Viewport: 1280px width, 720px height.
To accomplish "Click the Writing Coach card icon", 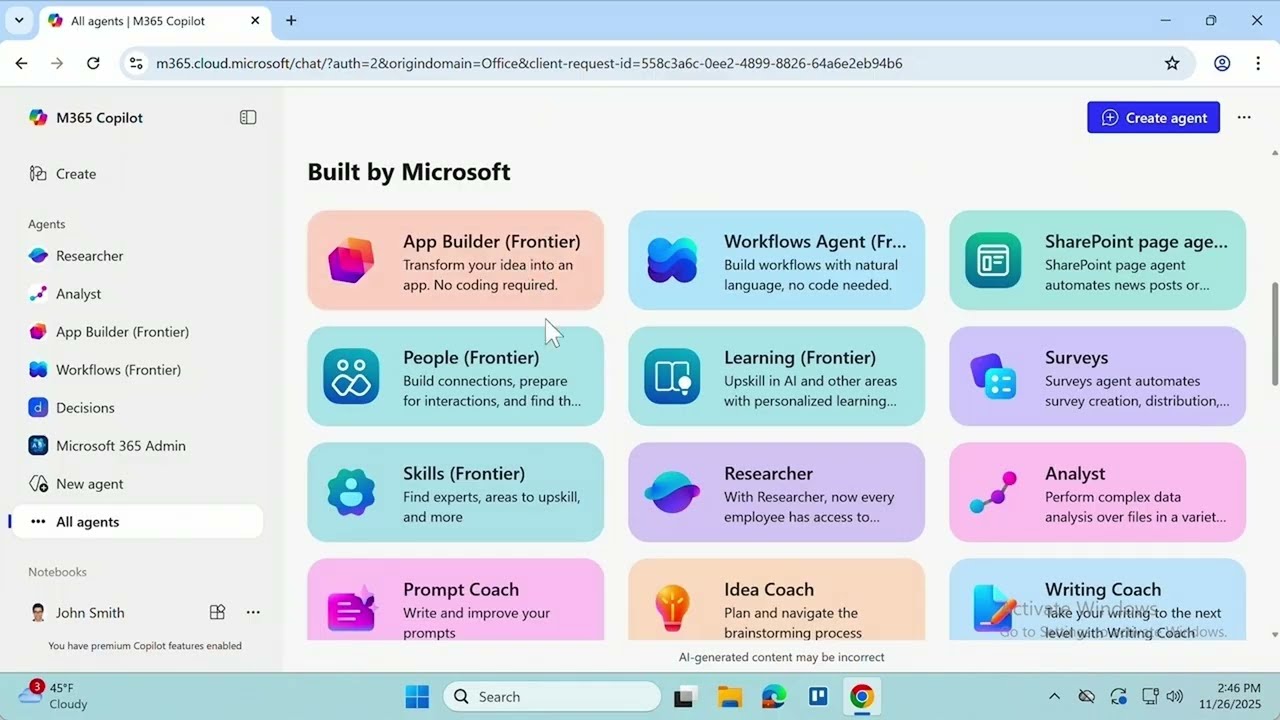I will point(993,607).
